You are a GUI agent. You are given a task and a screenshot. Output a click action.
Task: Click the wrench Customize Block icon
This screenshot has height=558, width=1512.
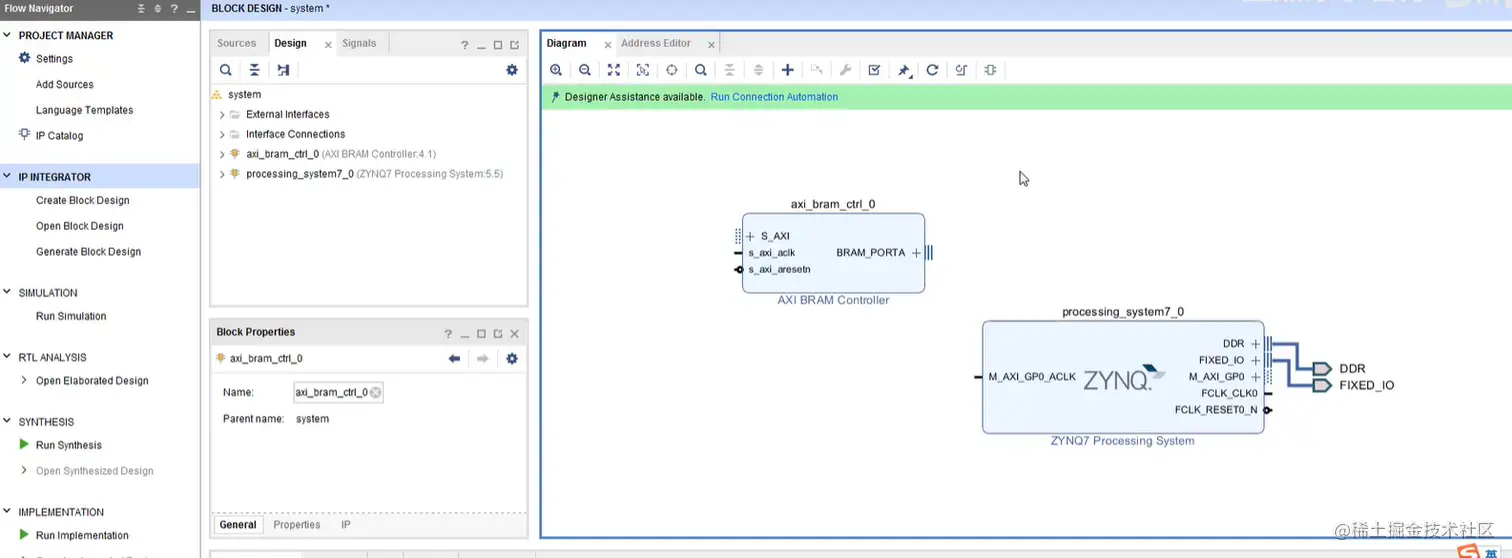point(845,70)
